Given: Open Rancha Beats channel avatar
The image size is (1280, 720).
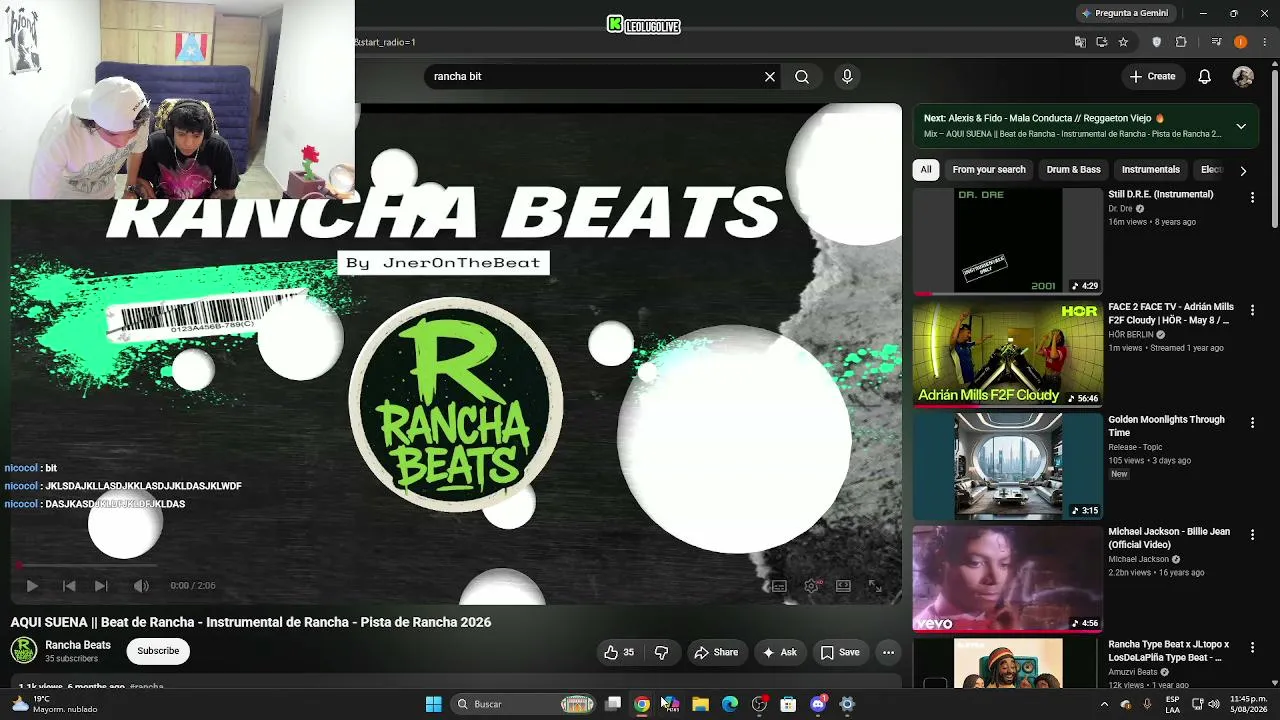Looking at the screenshot, I should click(24, 651).
